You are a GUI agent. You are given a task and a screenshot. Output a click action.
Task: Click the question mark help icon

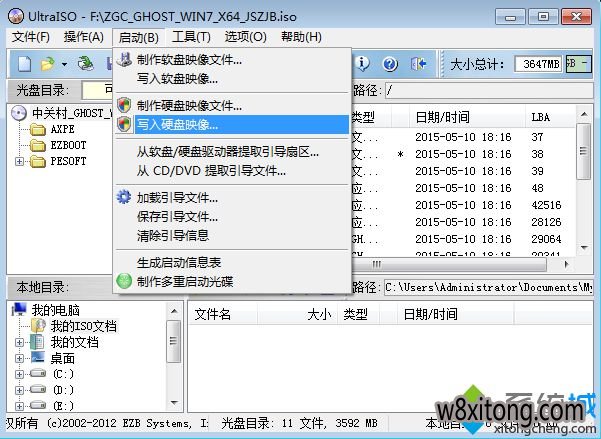[x=390, y=64]
